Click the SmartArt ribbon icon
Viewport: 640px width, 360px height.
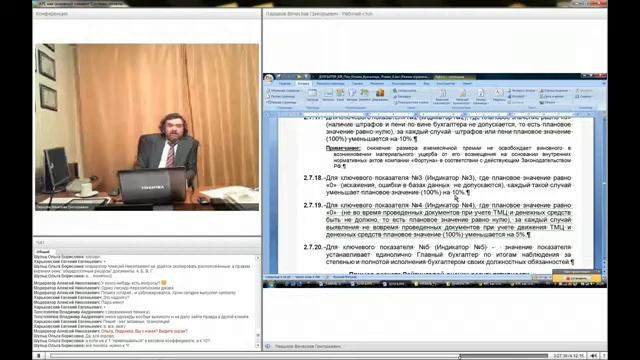click(x=364, y=96)
